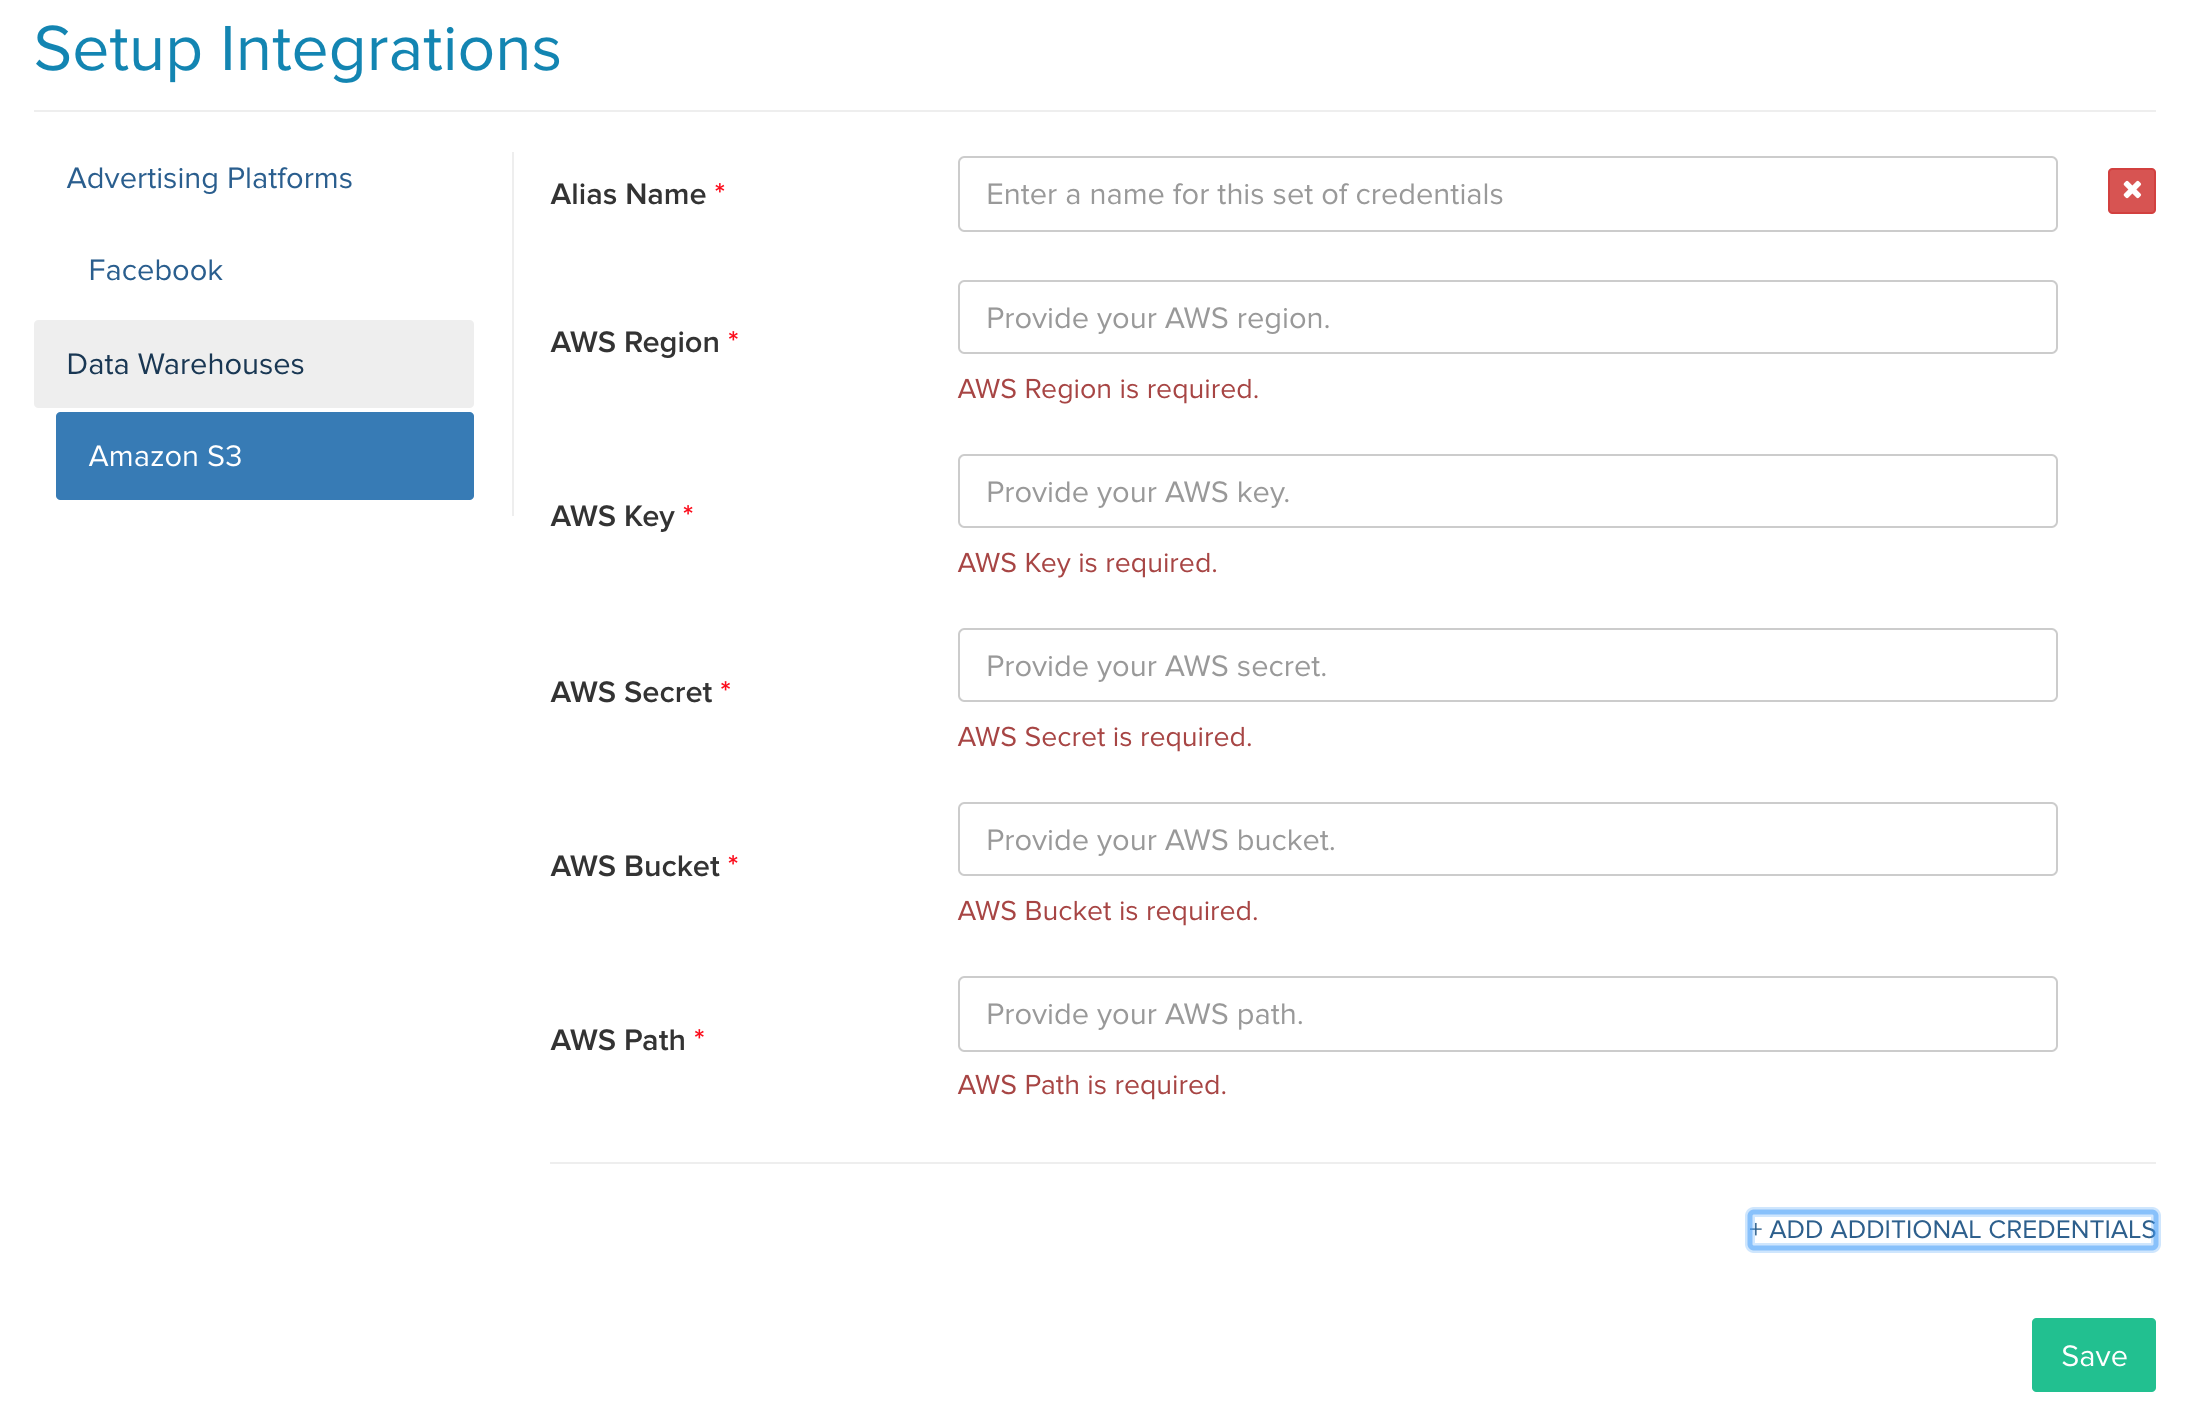Focus the Alias Name input field
This screenshot has height=1412, width=2192.
tap(1507, 194)
